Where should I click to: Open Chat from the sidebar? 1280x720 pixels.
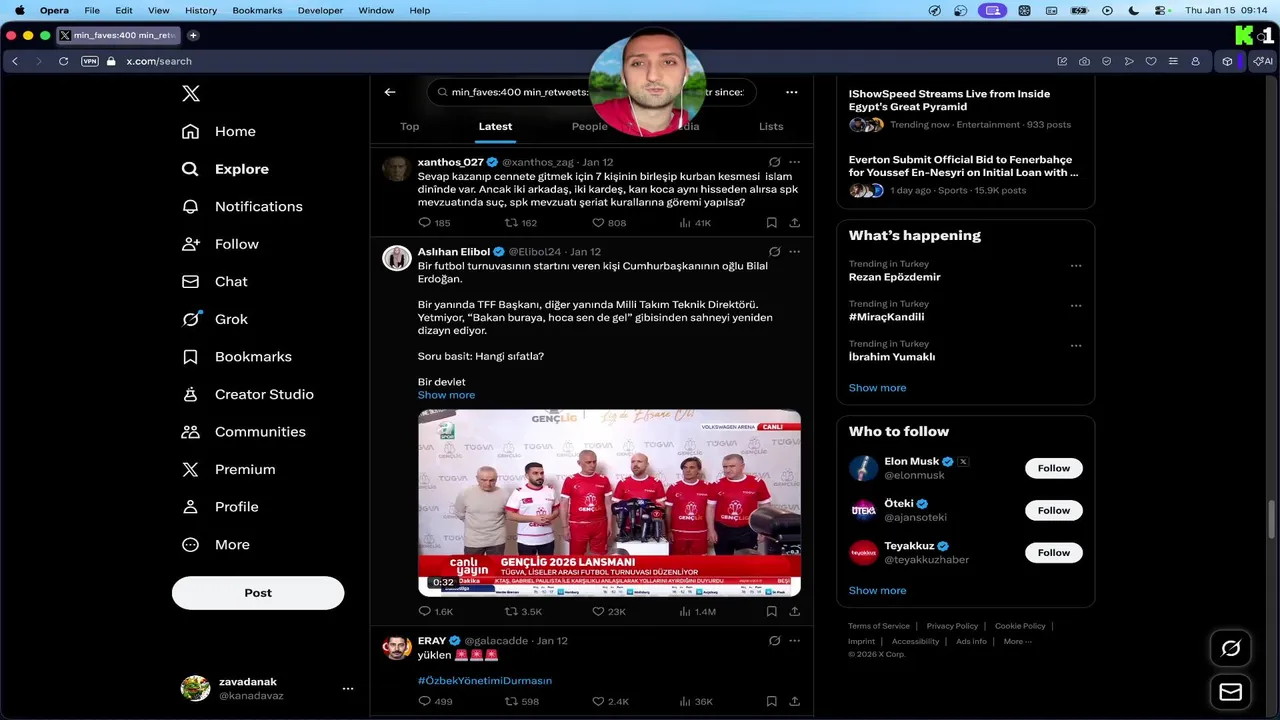pos(214,282)
